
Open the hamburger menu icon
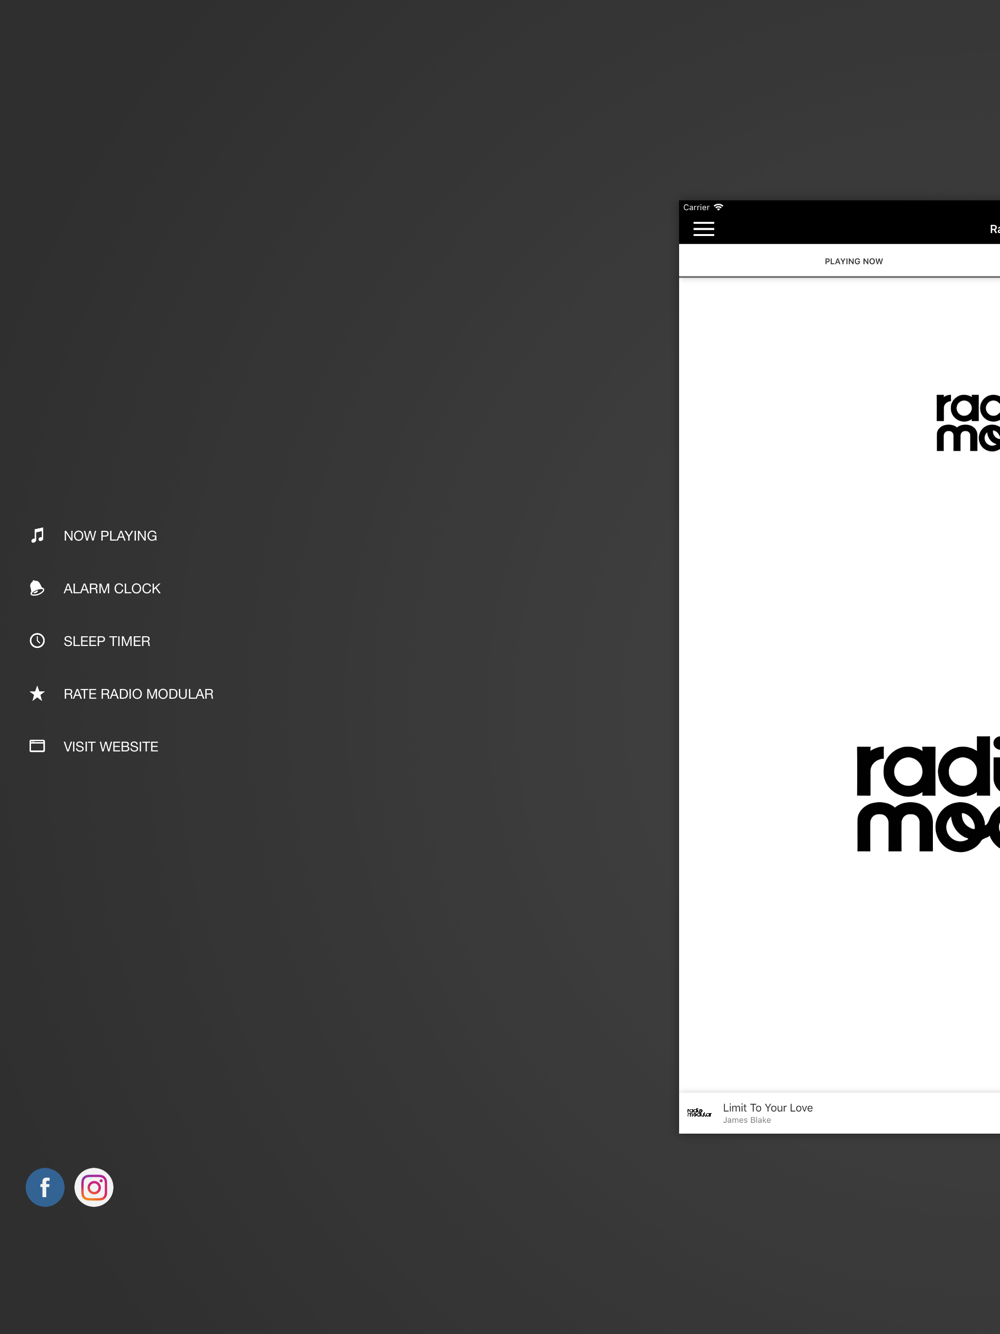tap(704, 229)
